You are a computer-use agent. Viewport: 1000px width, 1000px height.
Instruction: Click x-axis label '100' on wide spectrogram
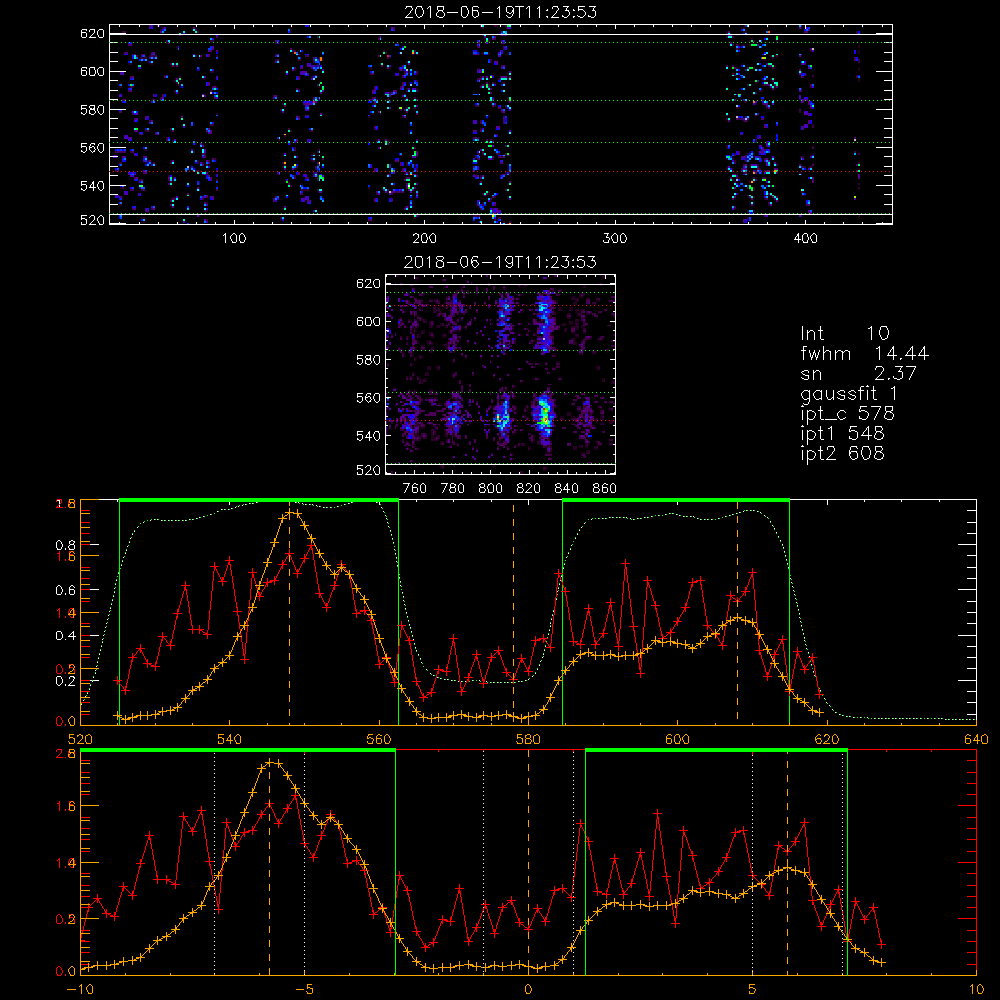(x=234, y=239)
